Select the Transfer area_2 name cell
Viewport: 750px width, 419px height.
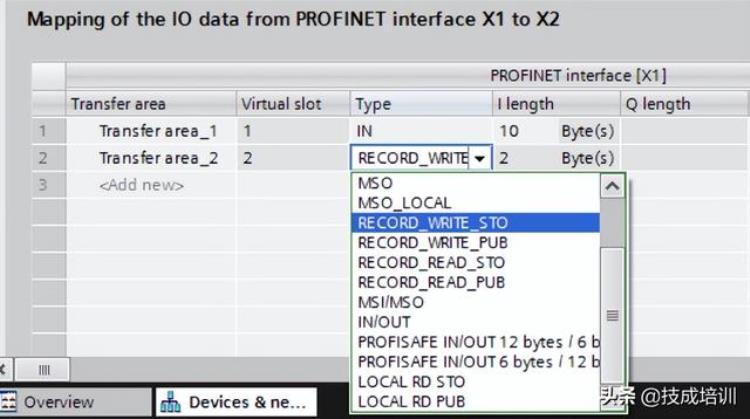[151, 158]
